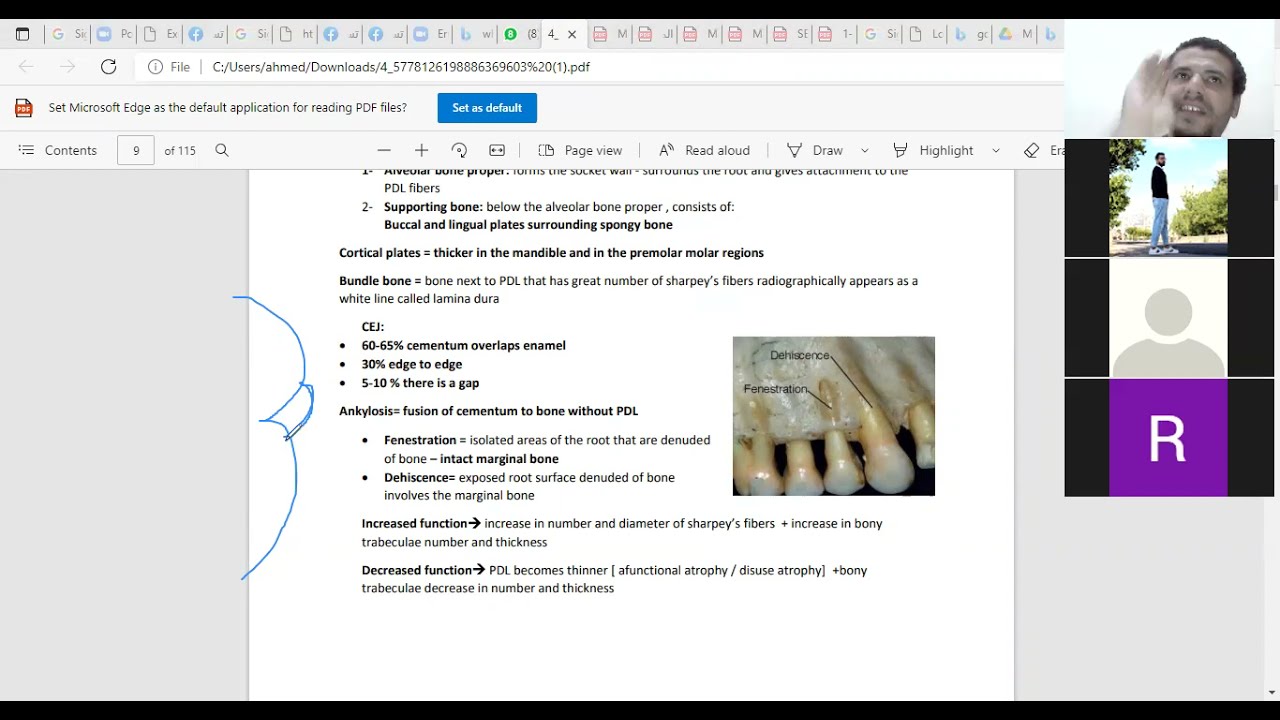Click the 'Increased function' bold text

pyautogui.click(x=414, y=523)
